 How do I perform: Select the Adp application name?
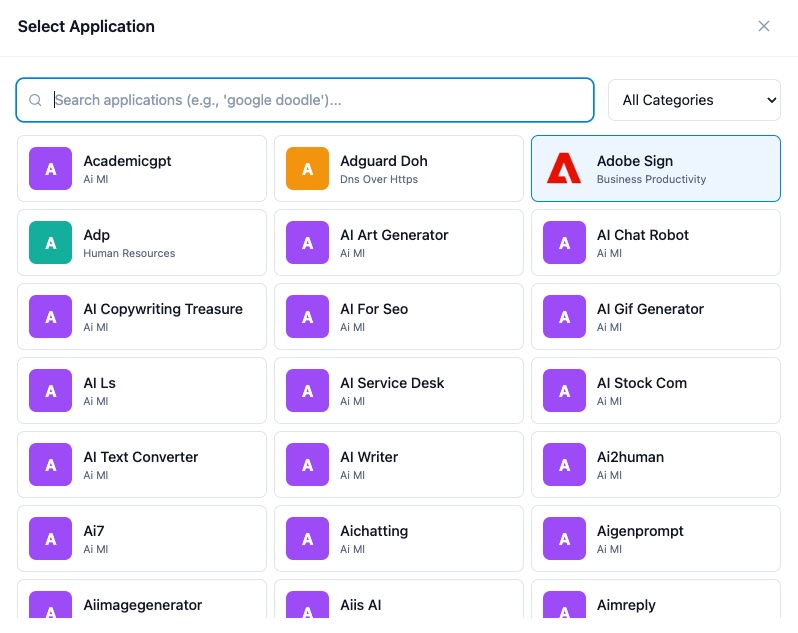97,235
